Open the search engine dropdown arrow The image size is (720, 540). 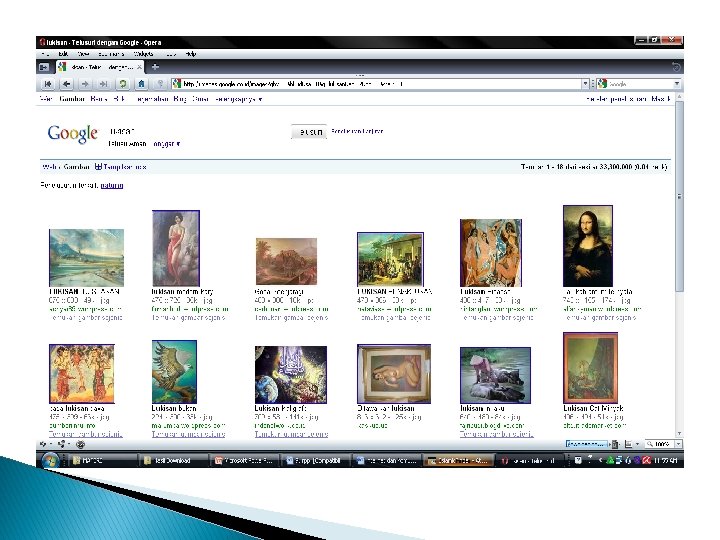[677, 84]
